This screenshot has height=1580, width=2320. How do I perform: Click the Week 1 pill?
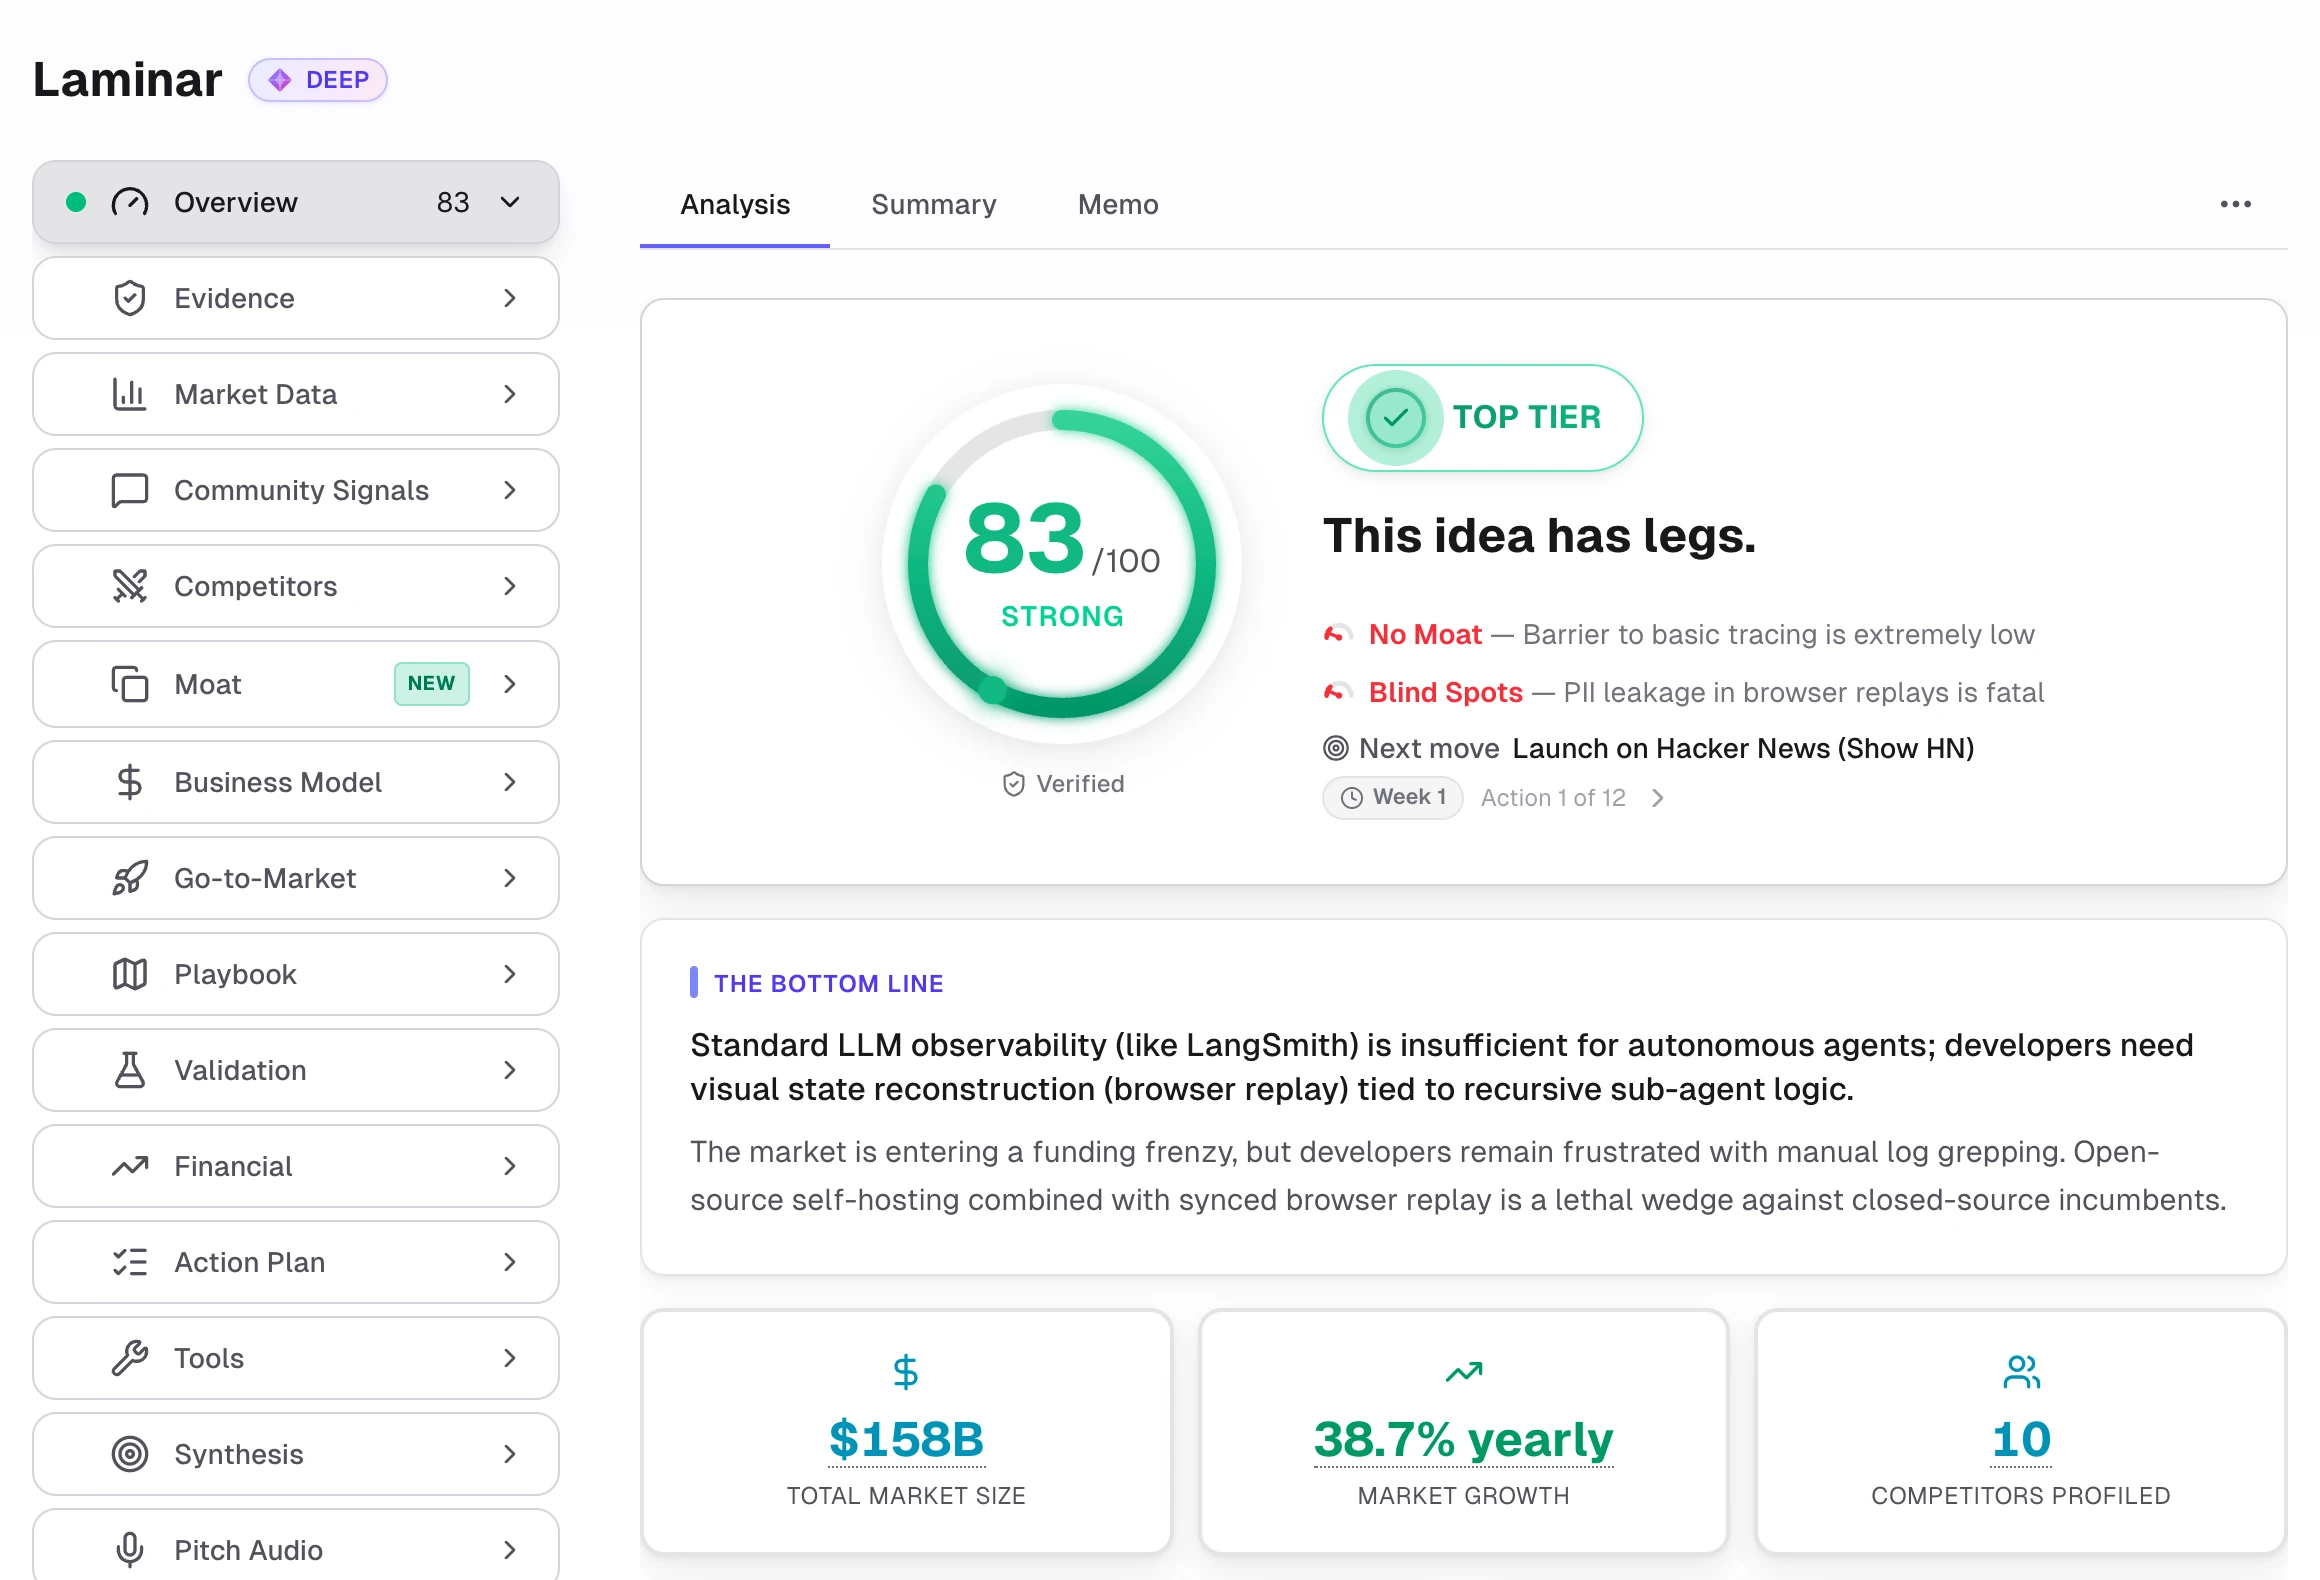[x=1393, y=798]
